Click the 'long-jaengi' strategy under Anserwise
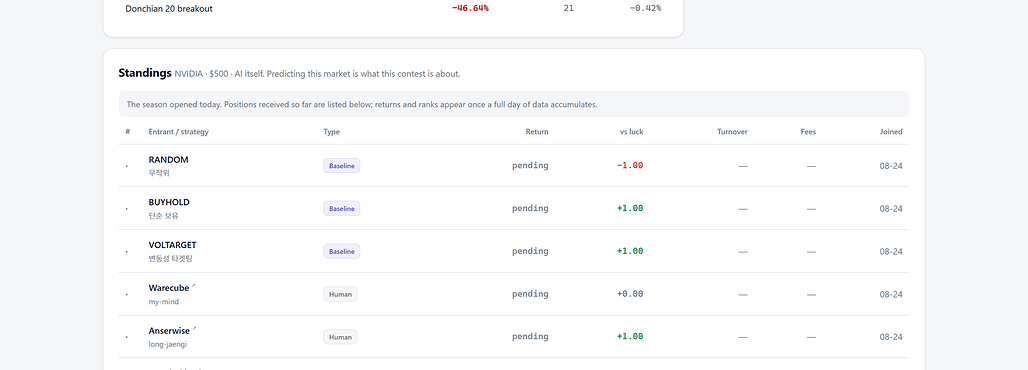 point(168,344)
